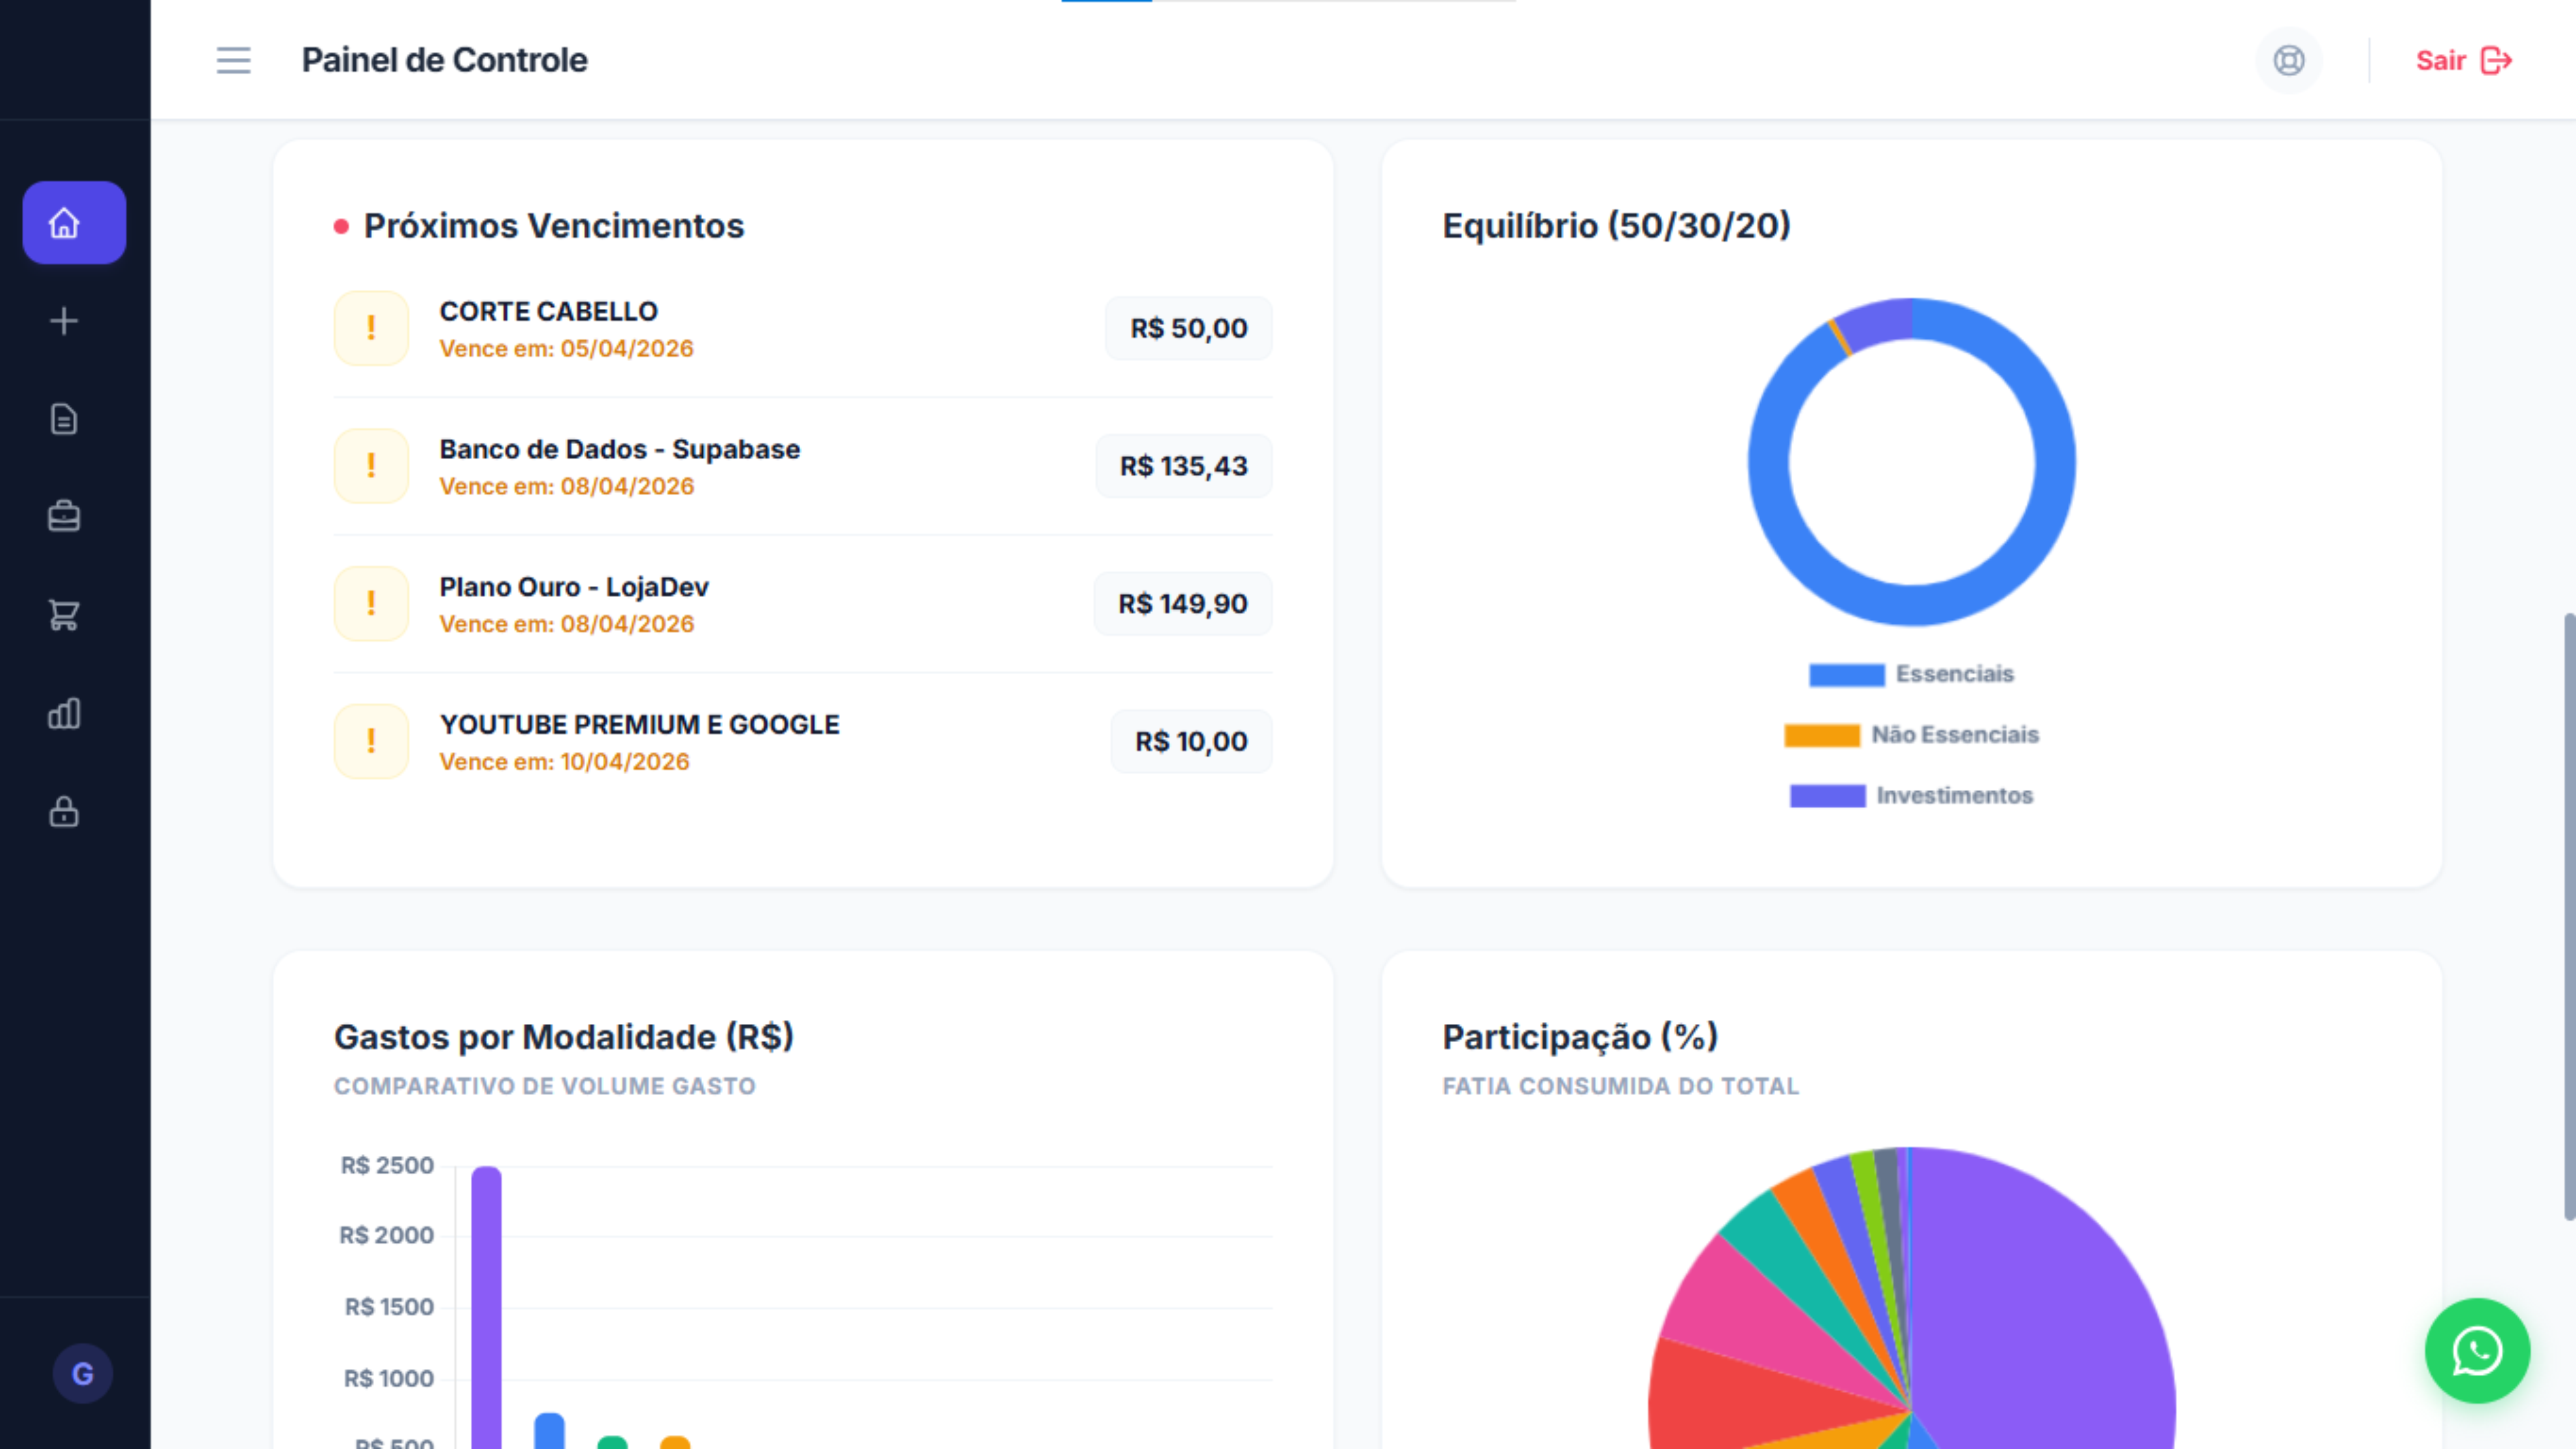Open the WhatsApp chat button
2576x1449 pixels.
pyautogui.click(x=2477, y=1351)
